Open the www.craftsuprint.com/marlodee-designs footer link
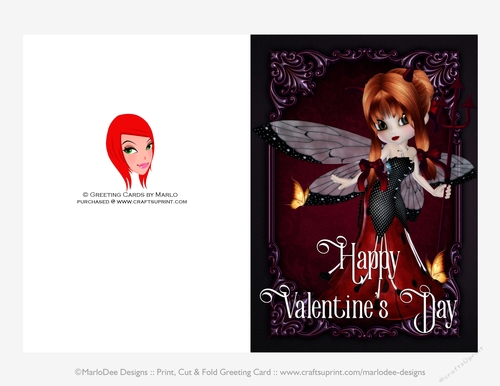 [x=352, y=372]
